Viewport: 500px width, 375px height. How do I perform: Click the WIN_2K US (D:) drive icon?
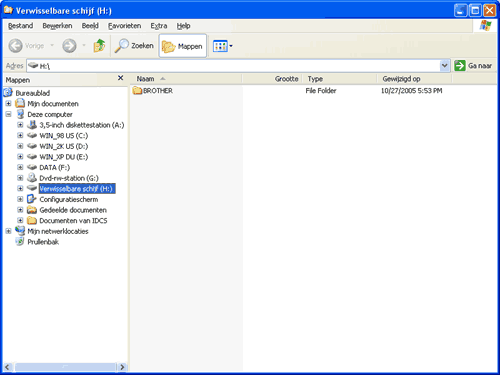tap(32, 146)
